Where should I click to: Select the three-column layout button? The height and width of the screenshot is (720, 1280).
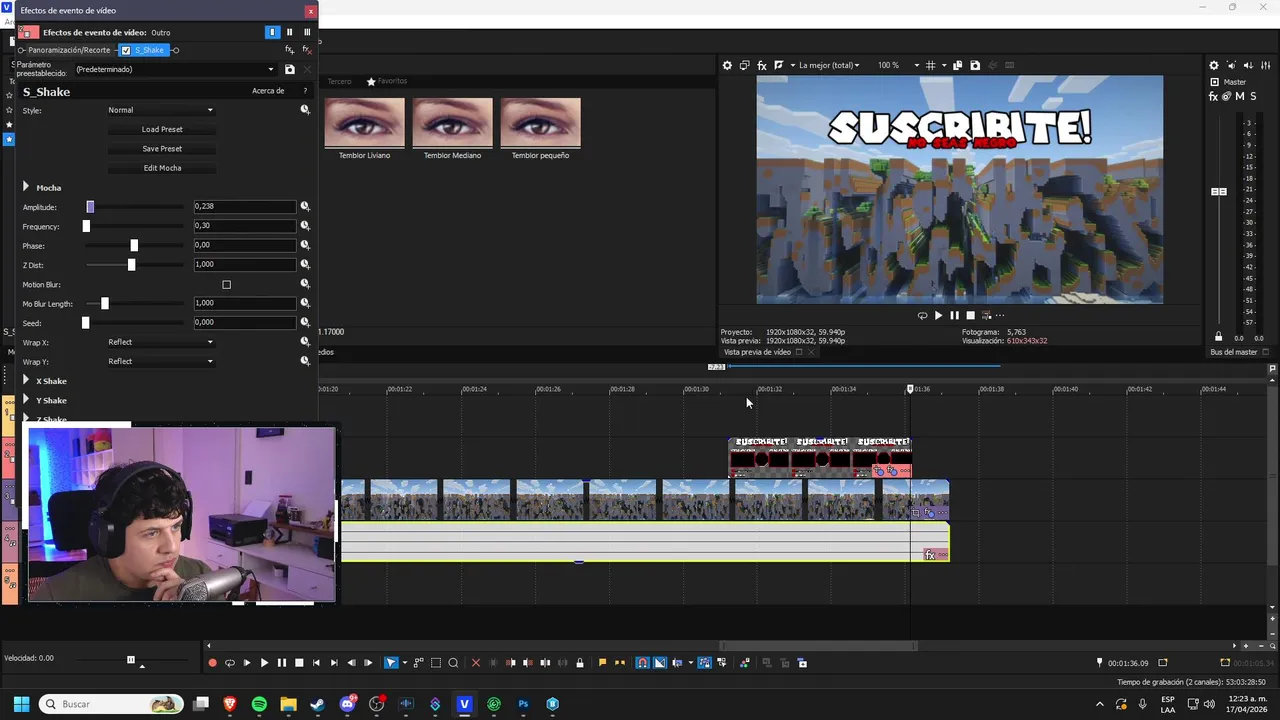(x=307, y=32)
